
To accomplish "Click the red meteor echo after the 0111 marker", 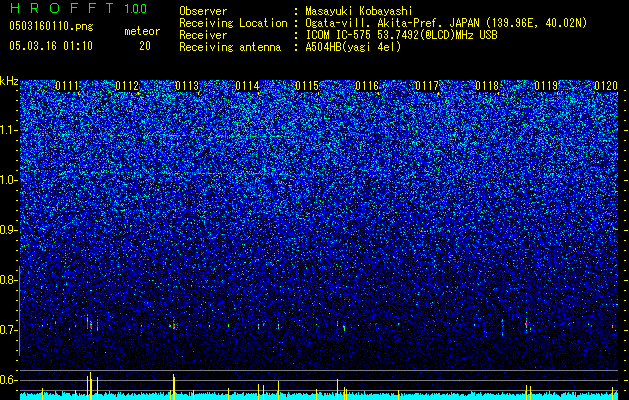I will [x=87, y=323].
